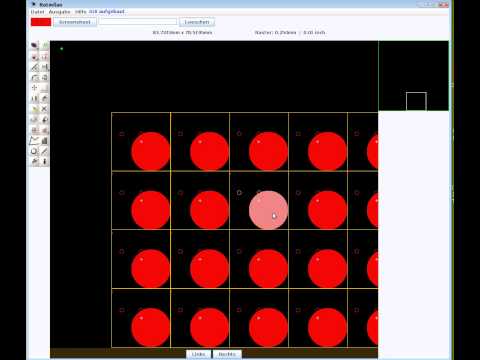Viewport: 480px width, 360px height.
Task: Click the green origin dot on the canvas
Action: [61, 49]
